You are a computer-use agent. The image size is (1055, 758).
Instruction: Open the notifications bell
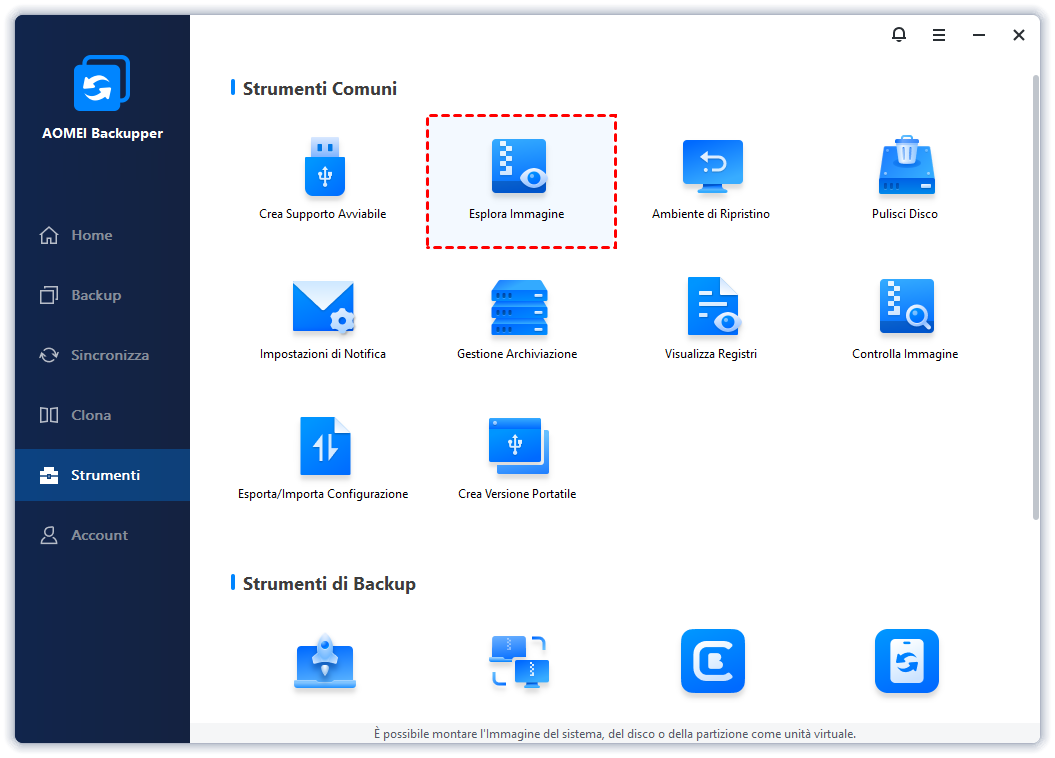tap(899, 35)
